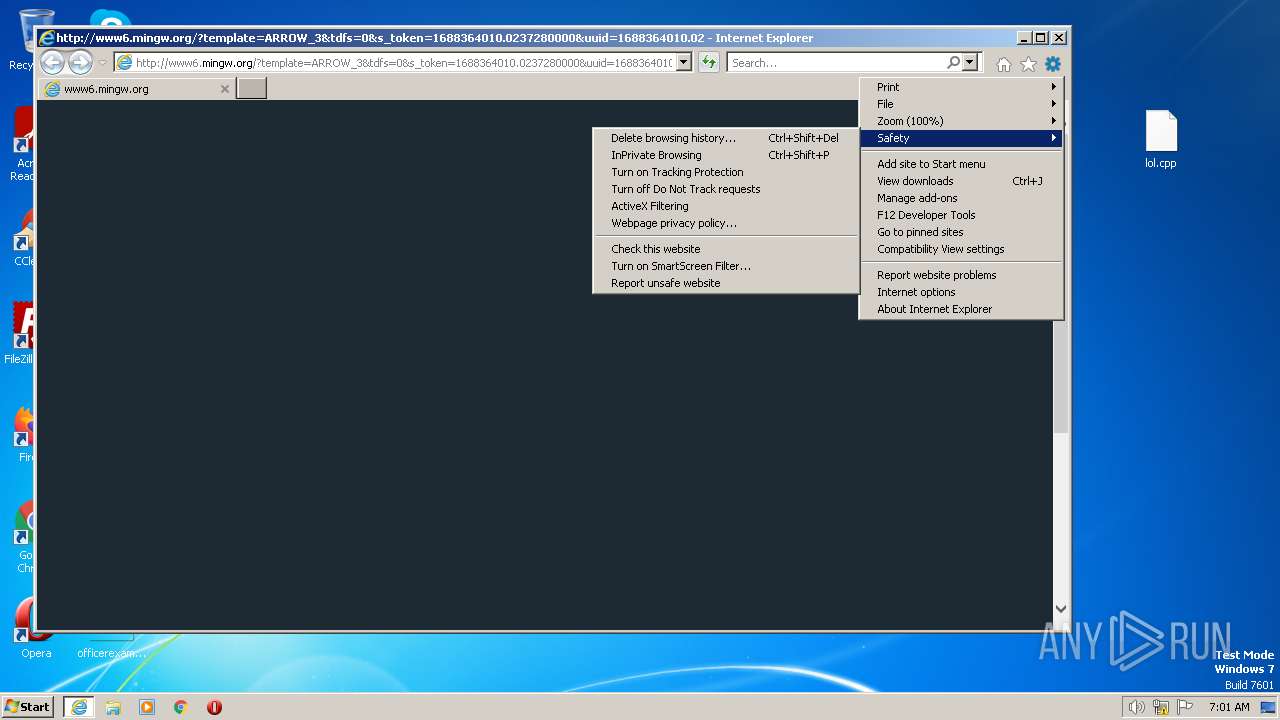Click the Home icon
This screenshot has height=720, width=1280.
(x=1004, y=64)
